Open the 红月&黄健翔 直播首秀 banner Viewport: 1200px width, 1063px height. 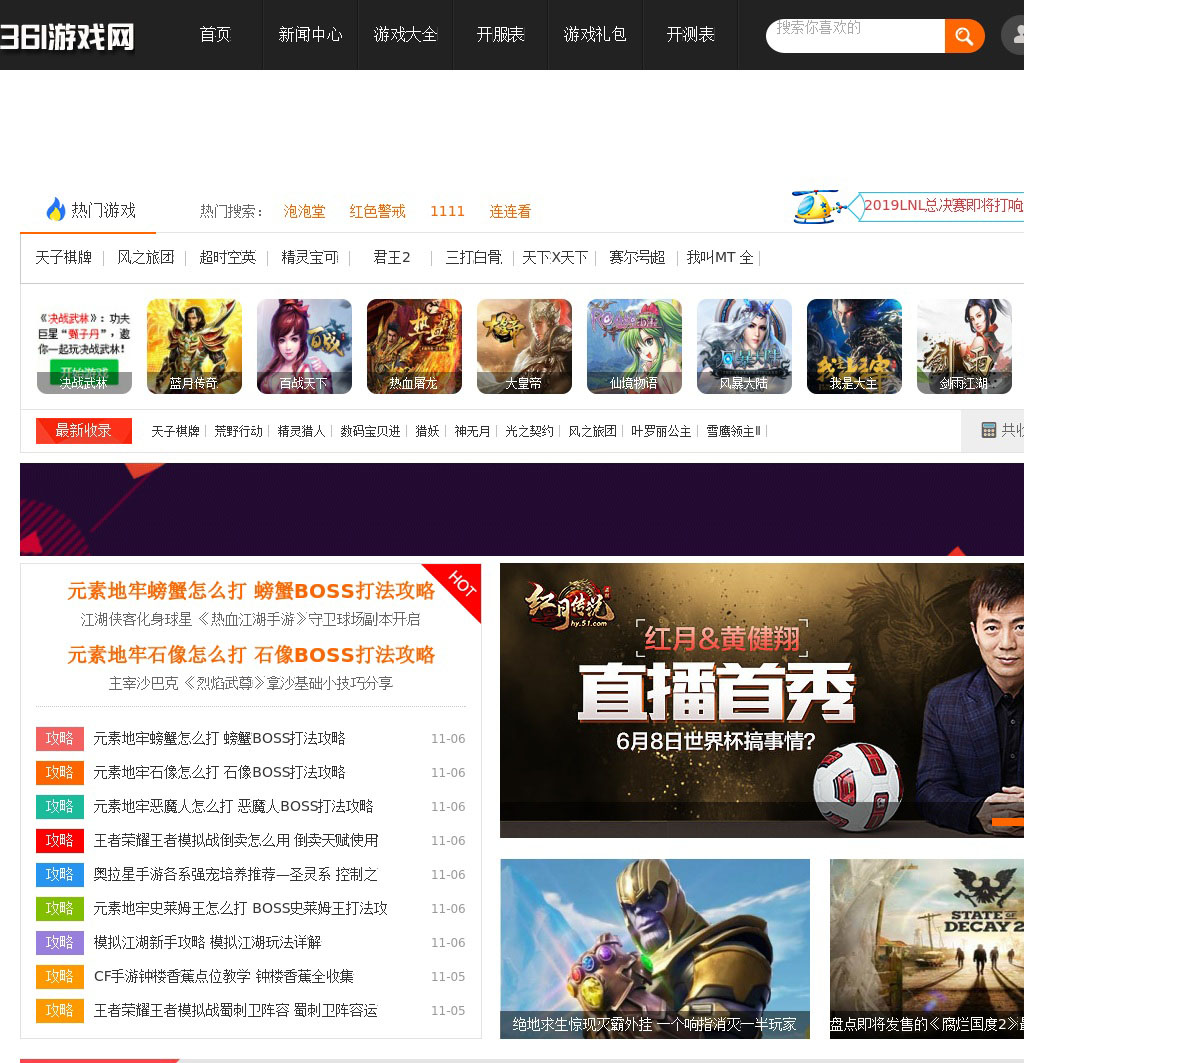(762, 700)
